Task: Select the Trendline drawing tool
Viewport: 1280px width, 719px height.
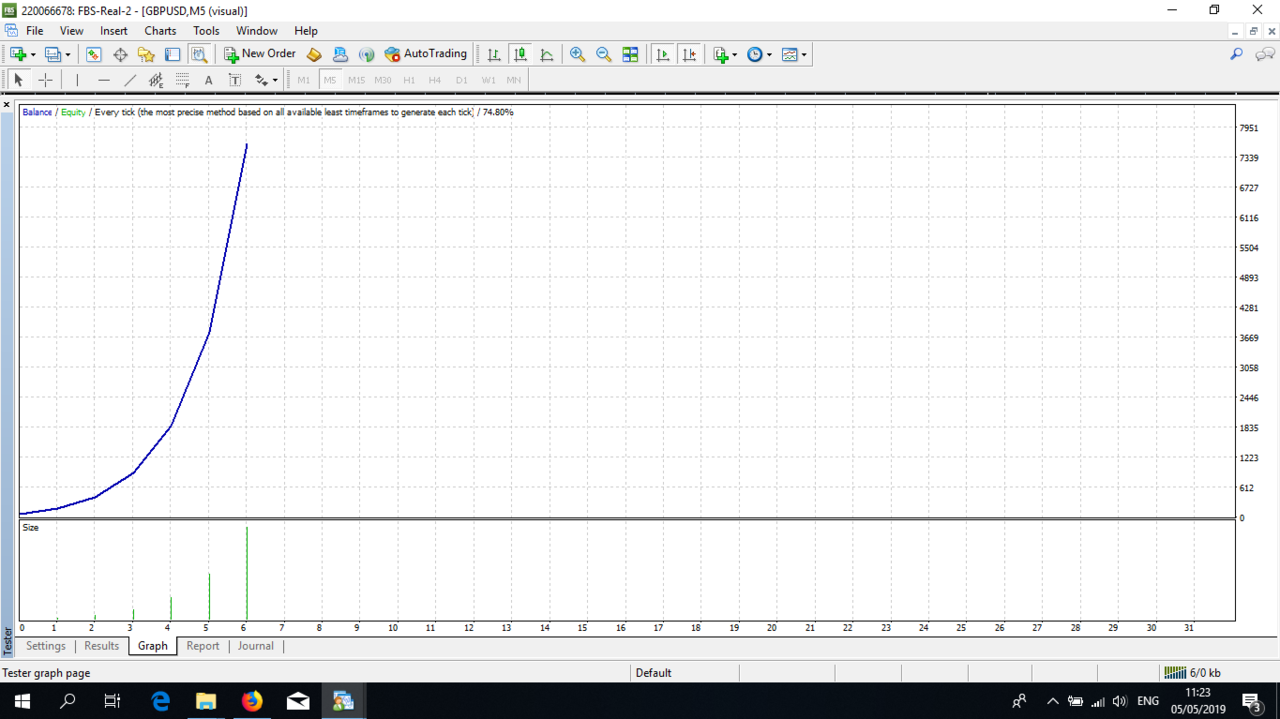Action: (x=130, y=80)
